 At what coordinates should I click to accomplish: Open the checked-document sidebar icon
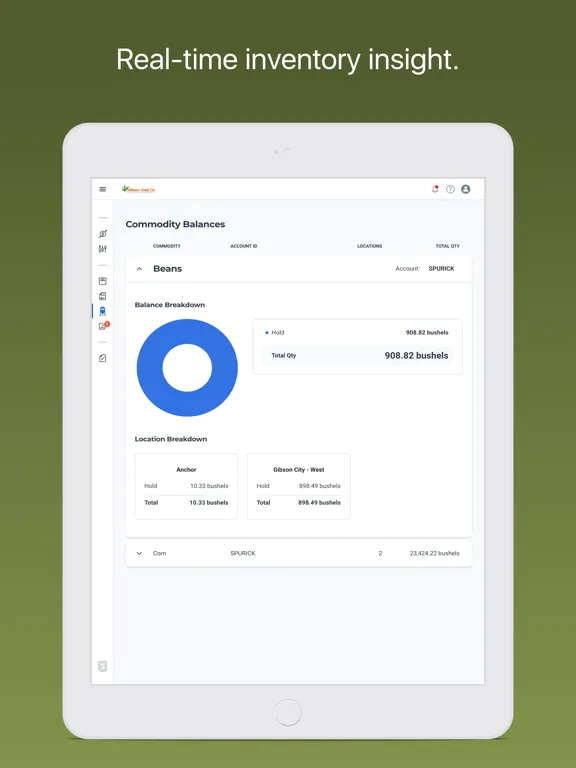point(102,358)
